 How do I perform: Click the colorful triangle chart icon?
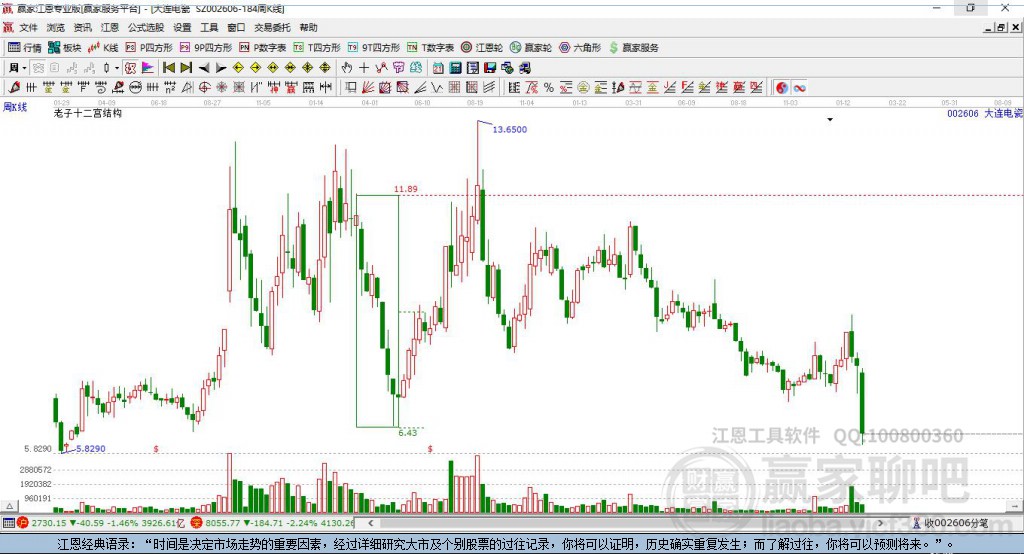click(x=148, y=68)
